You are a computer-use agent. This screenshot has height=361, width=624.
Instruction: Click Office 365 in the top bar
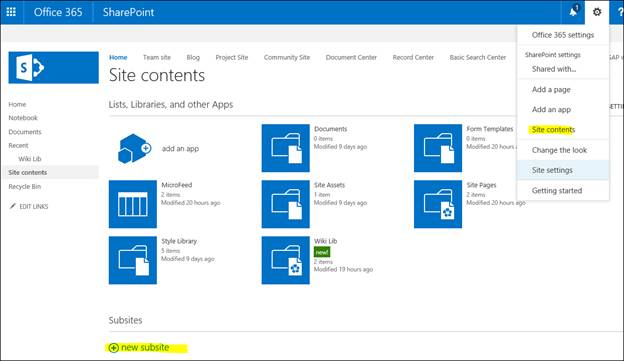coord(58,12)
